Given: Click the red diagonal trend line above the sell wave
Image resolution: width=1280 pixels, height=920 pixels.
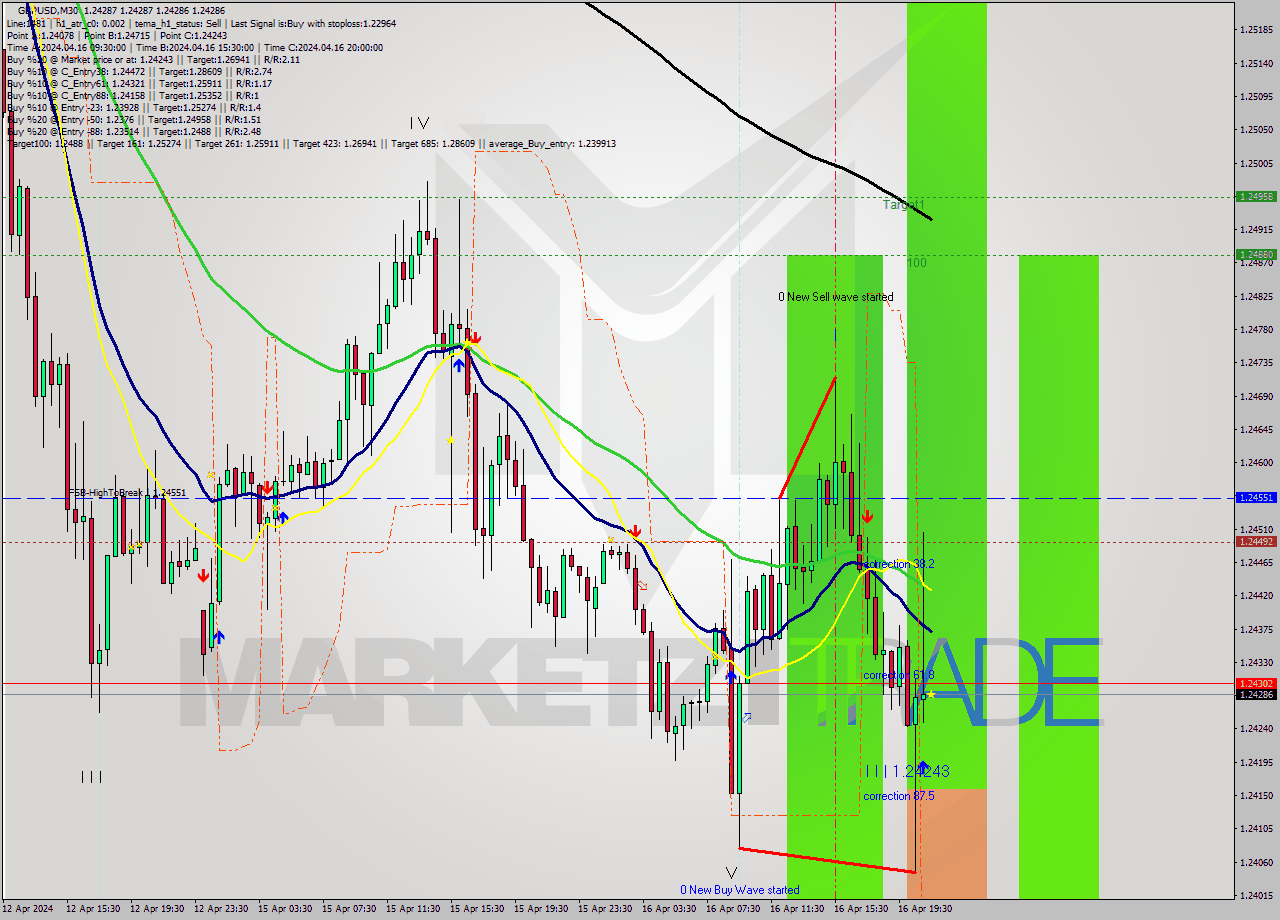Looking at the screenshot, I should tap(807, 438).
